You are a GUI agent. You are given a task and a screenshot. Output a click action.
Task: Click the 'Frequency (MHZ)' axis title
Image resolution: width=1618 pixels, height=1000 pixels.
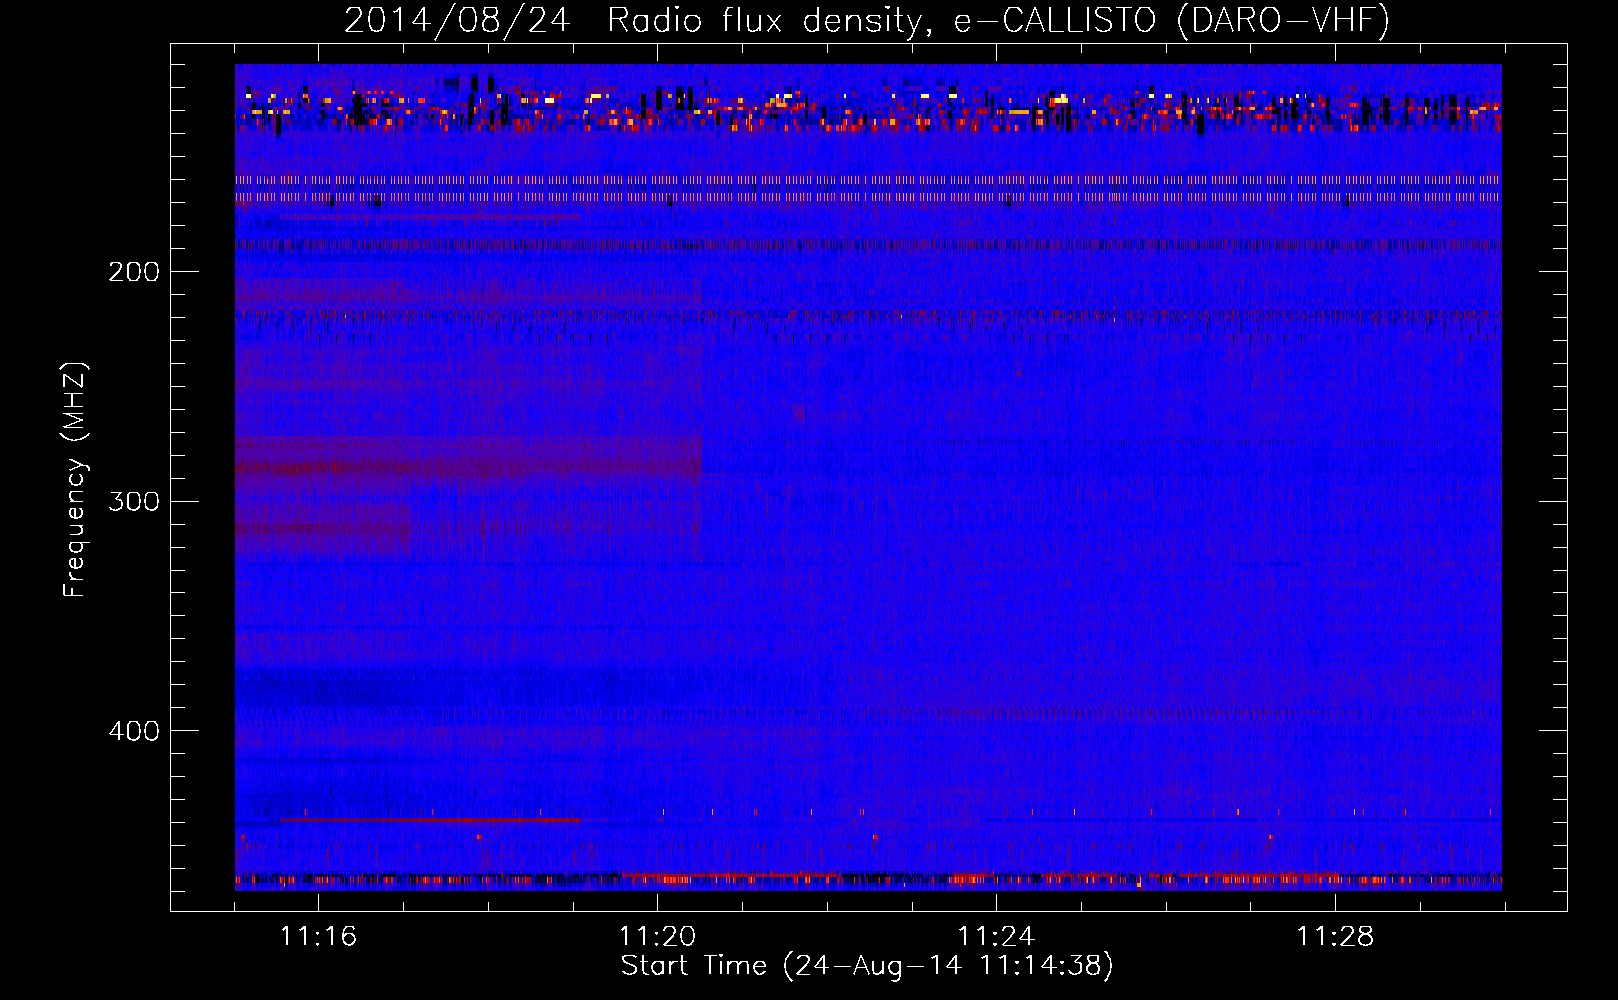click(x=75, y=480)
